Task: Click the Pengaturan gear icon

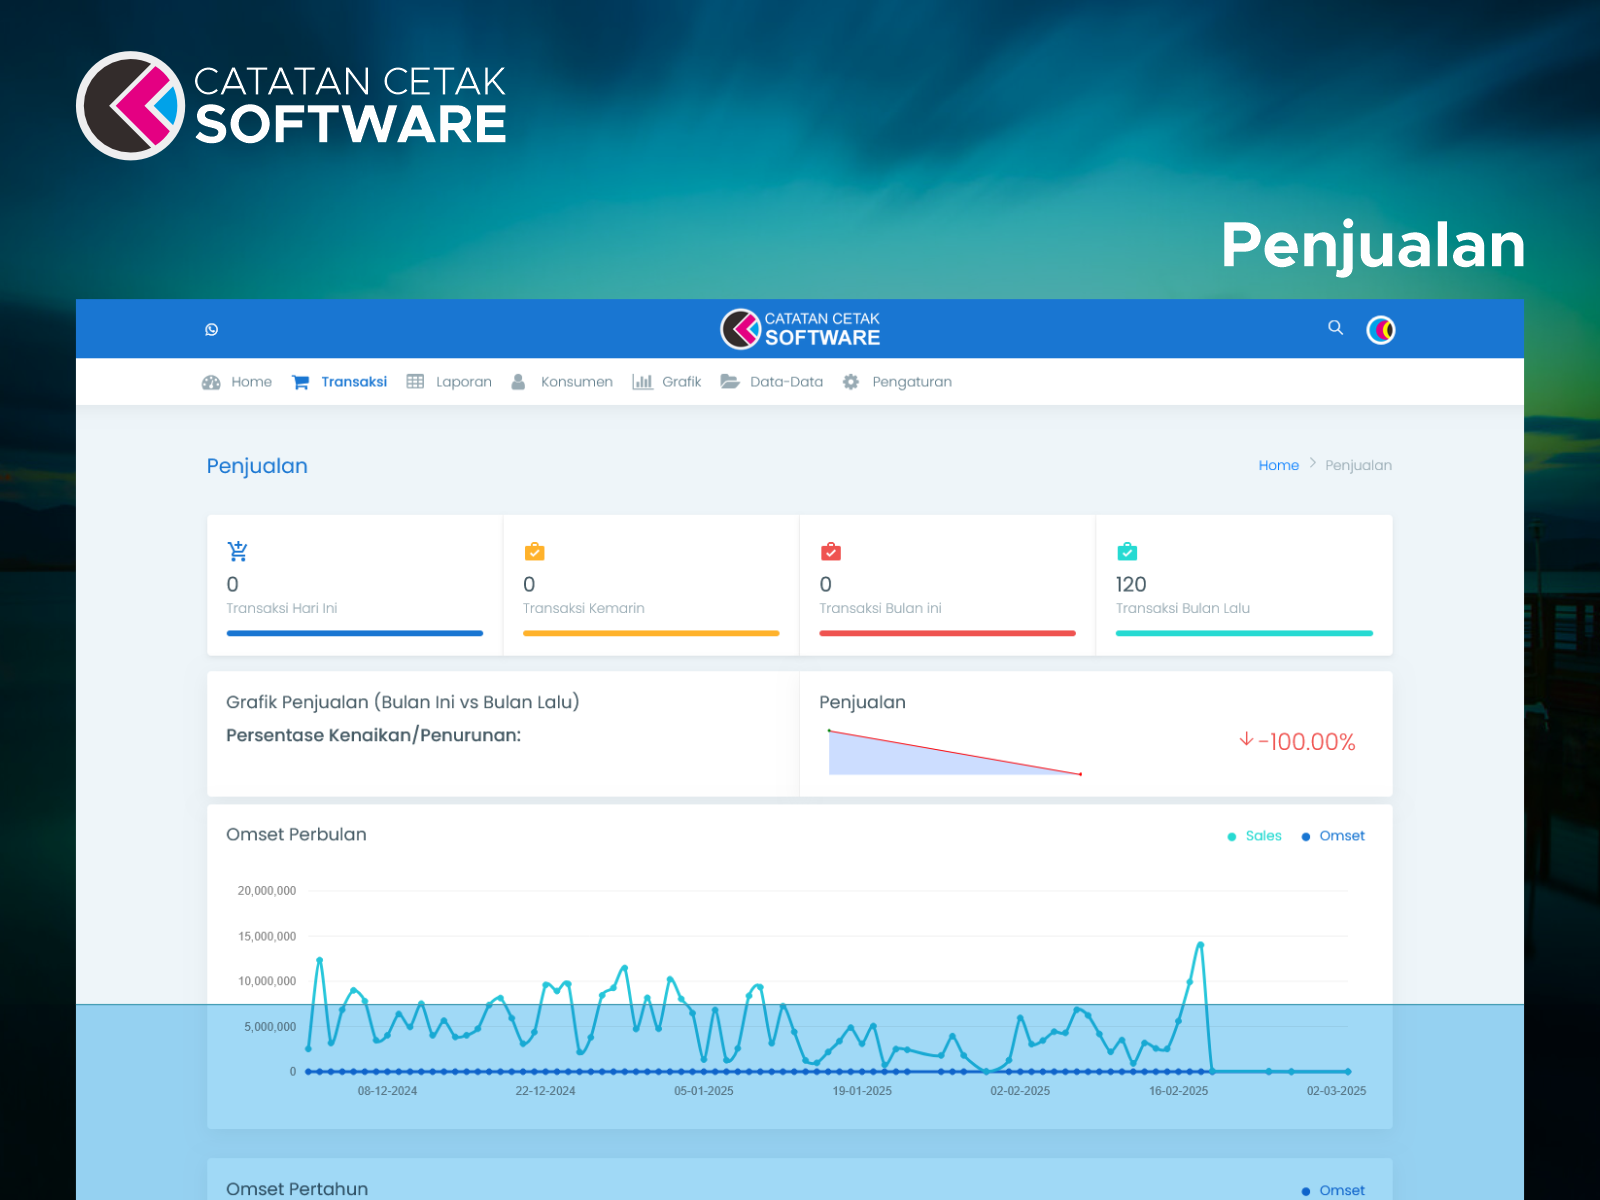Action: 851,382
